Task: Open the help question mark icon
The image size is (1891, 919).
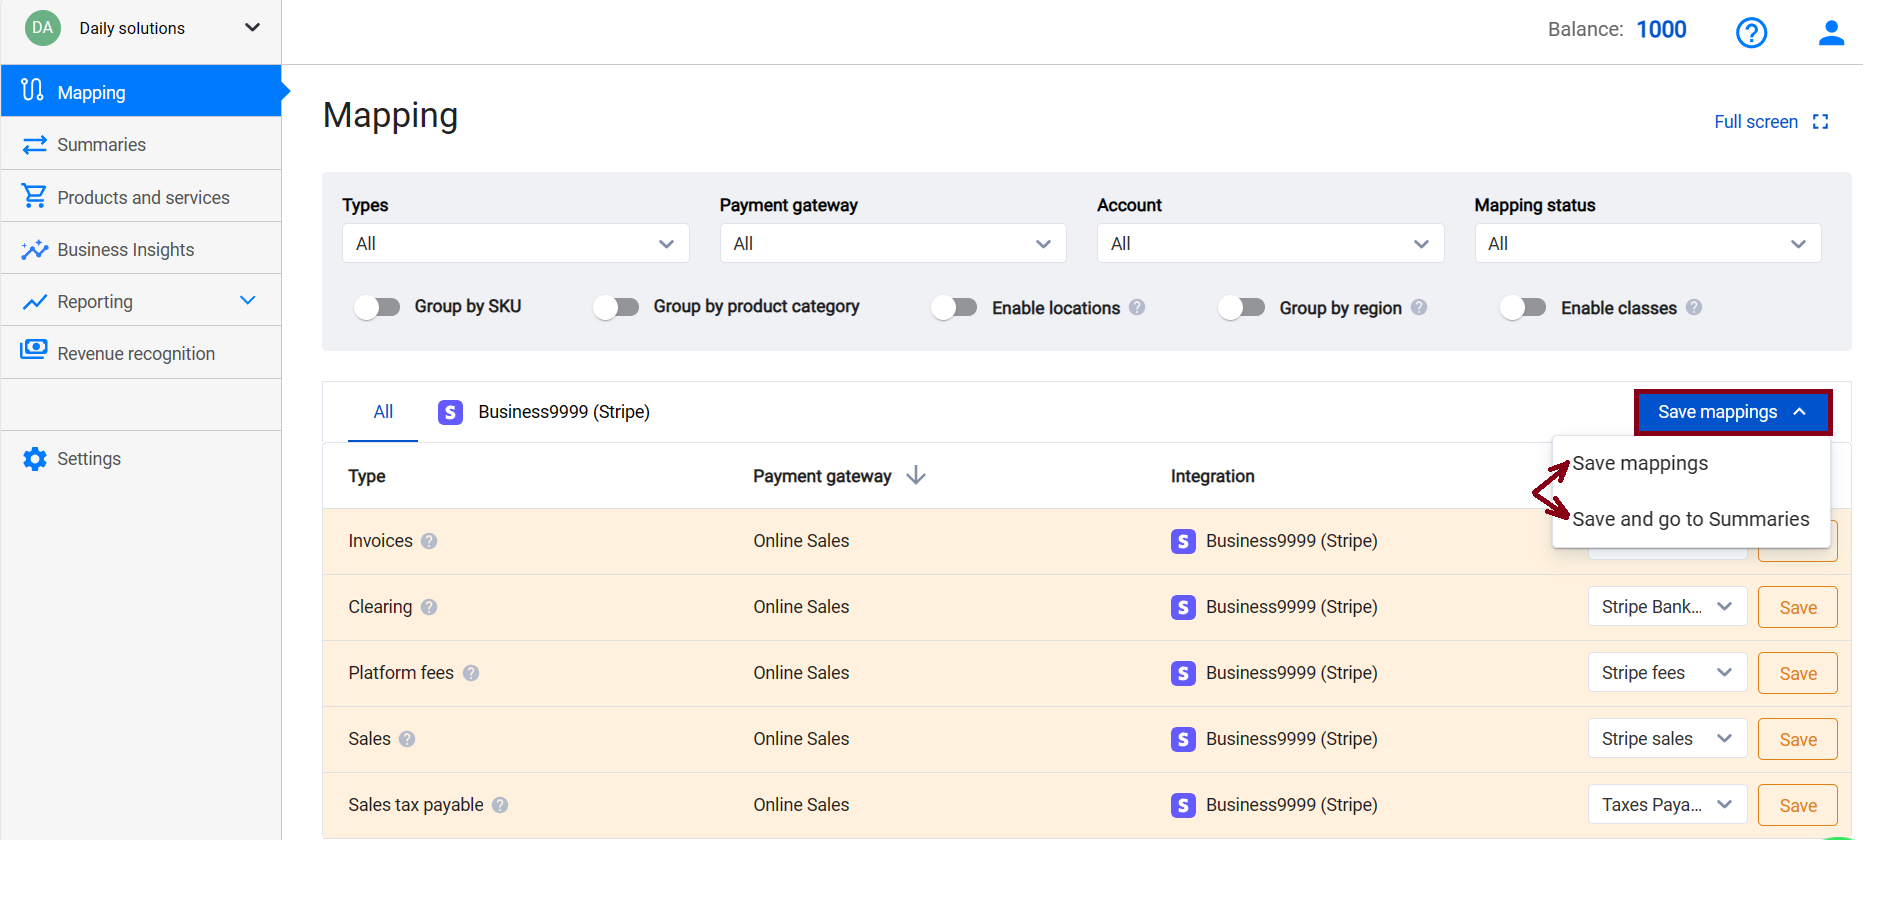Action: click(1752, 32)
